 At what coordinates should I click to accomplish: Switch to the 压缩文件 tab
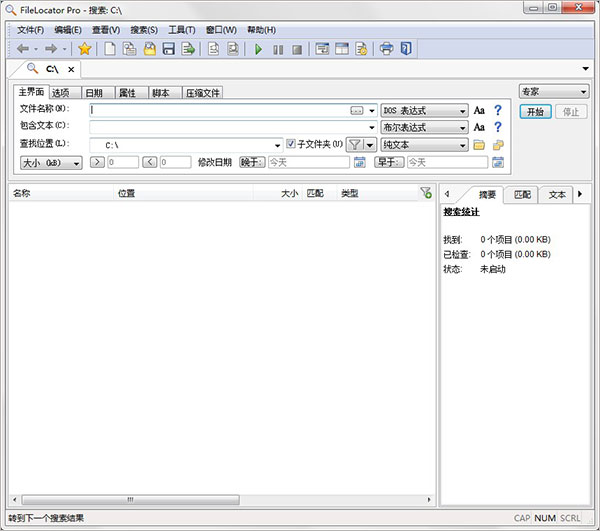point(202,93)
